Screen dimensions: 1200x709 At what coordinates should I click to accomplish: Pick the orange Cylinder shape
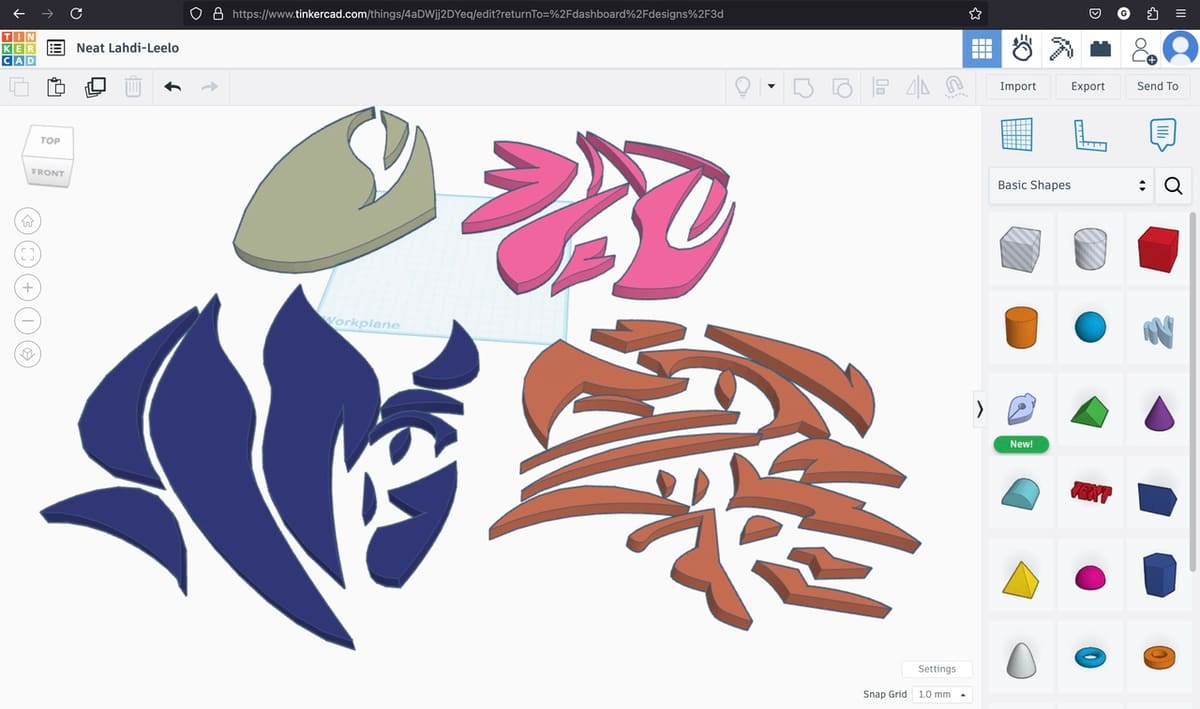tap(1020, 327)
